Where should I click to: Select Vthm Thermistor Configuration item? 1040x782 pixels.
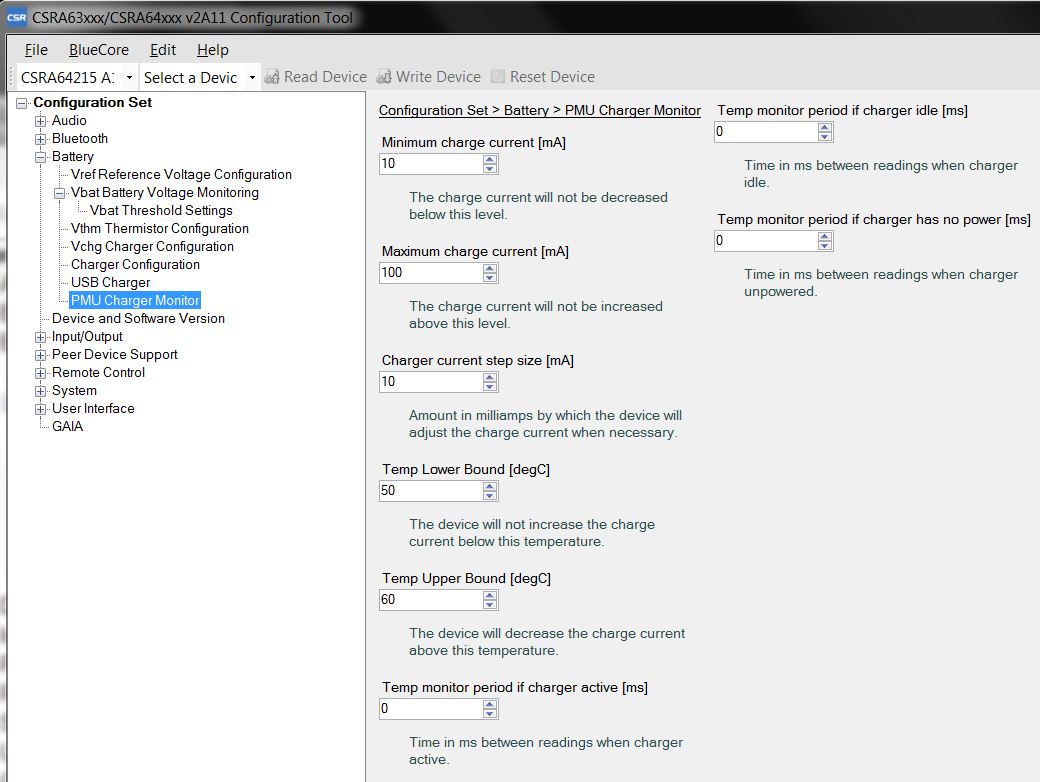159,229
